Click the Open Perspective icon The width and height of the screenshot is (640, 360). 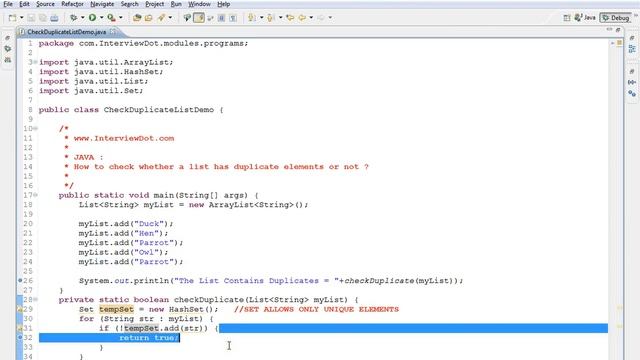[x=567, y=18]
